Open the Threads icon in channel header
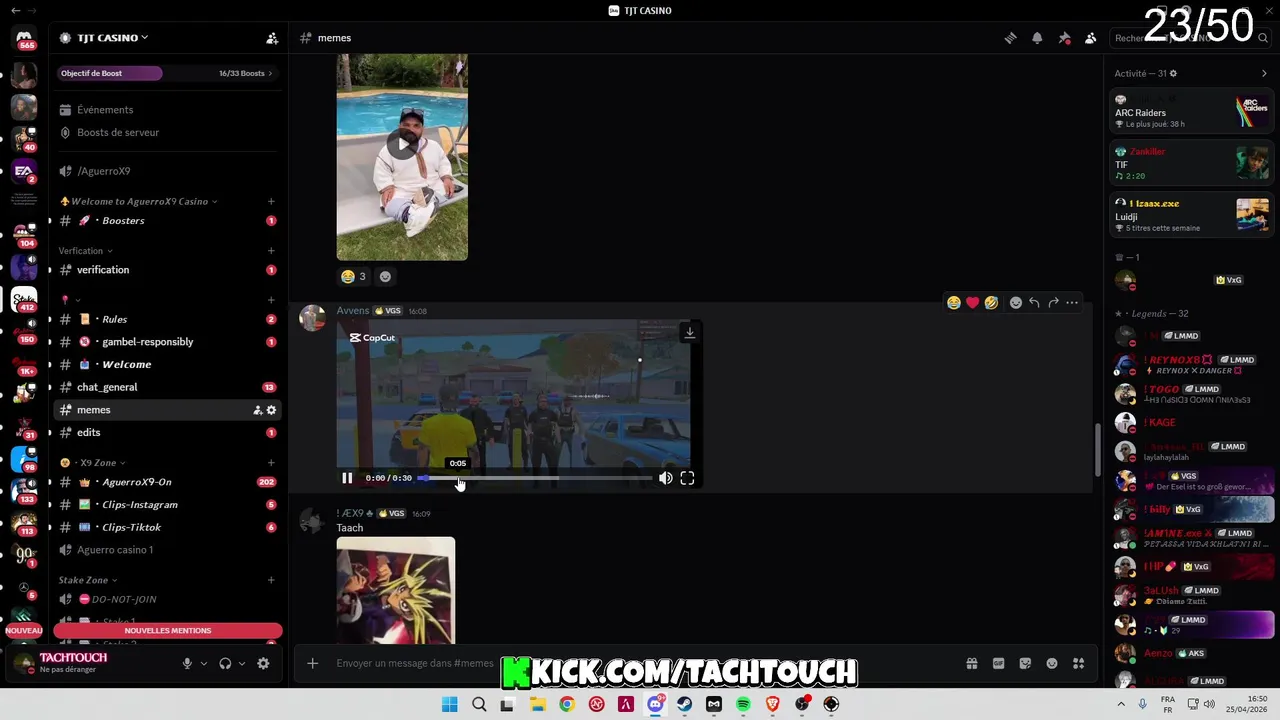This screenshot has width=1280, height=720. [x=1011, y=38]
